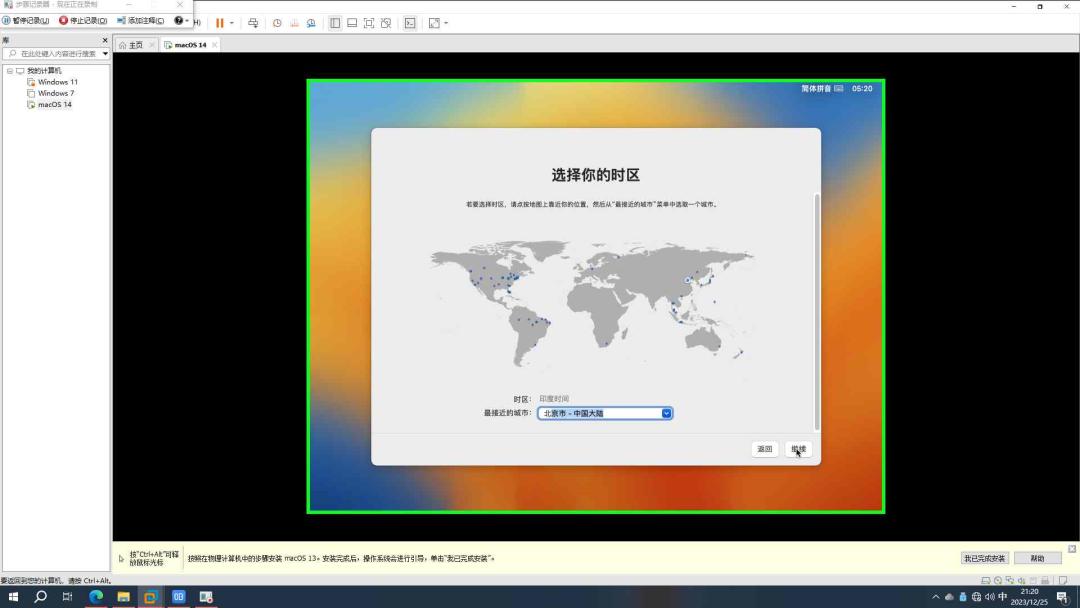The width and height of the screenshot is (1080, 608).
Task: Switch to the 主页 tab
Action: coord(133,44)
